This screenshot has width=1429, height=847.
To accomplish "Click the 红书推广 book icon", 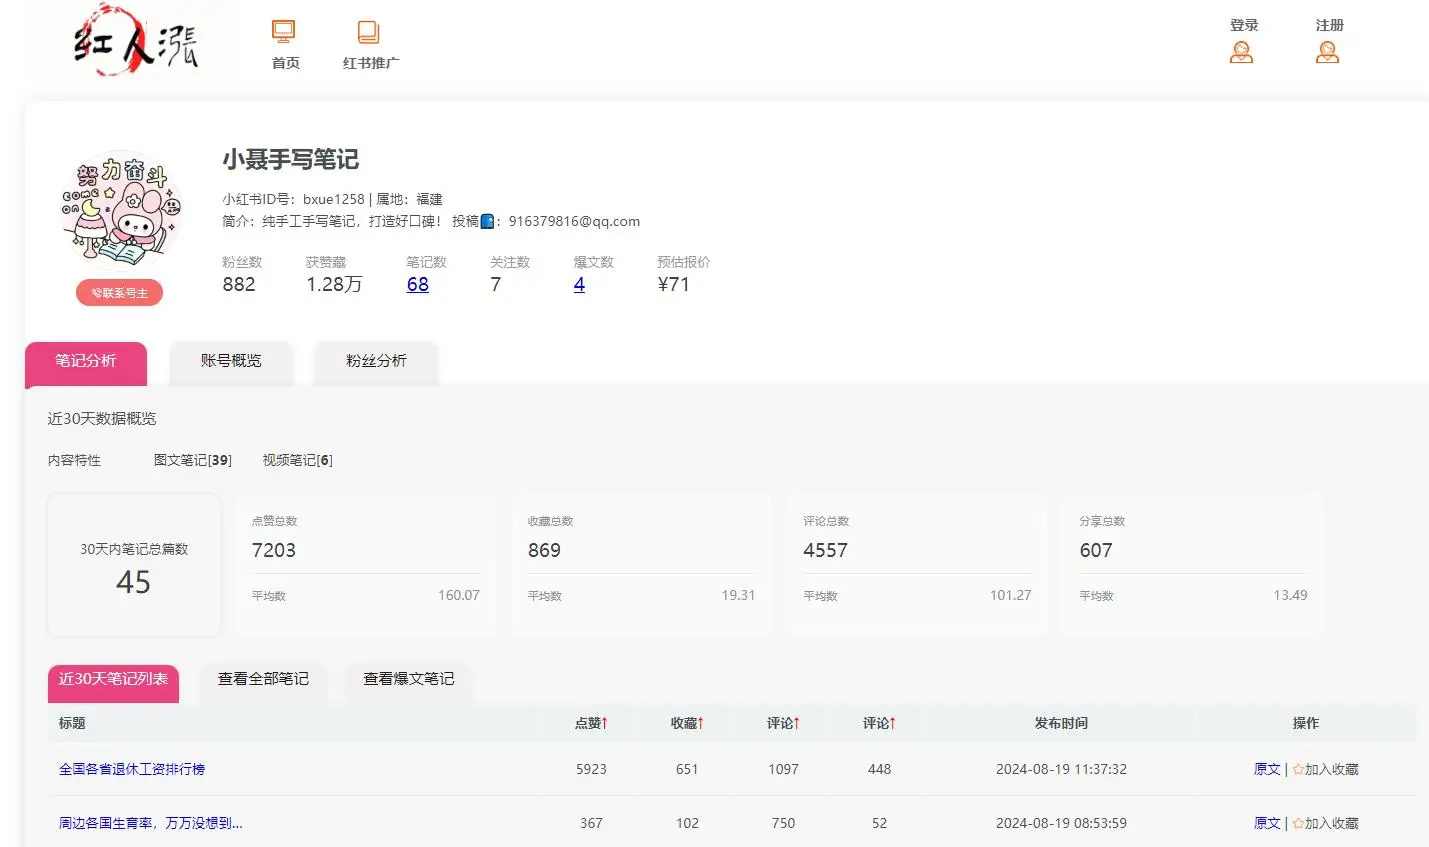I will click(x=368, y=31).
